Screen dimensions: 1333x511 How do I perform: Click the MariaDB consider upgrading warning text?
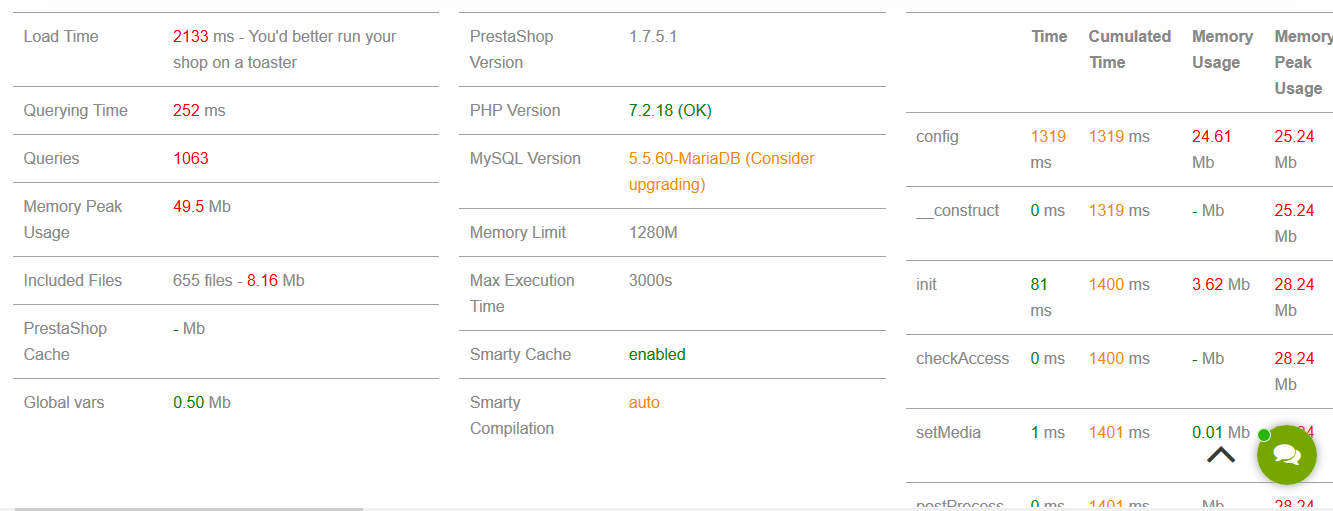click(721, 171)
